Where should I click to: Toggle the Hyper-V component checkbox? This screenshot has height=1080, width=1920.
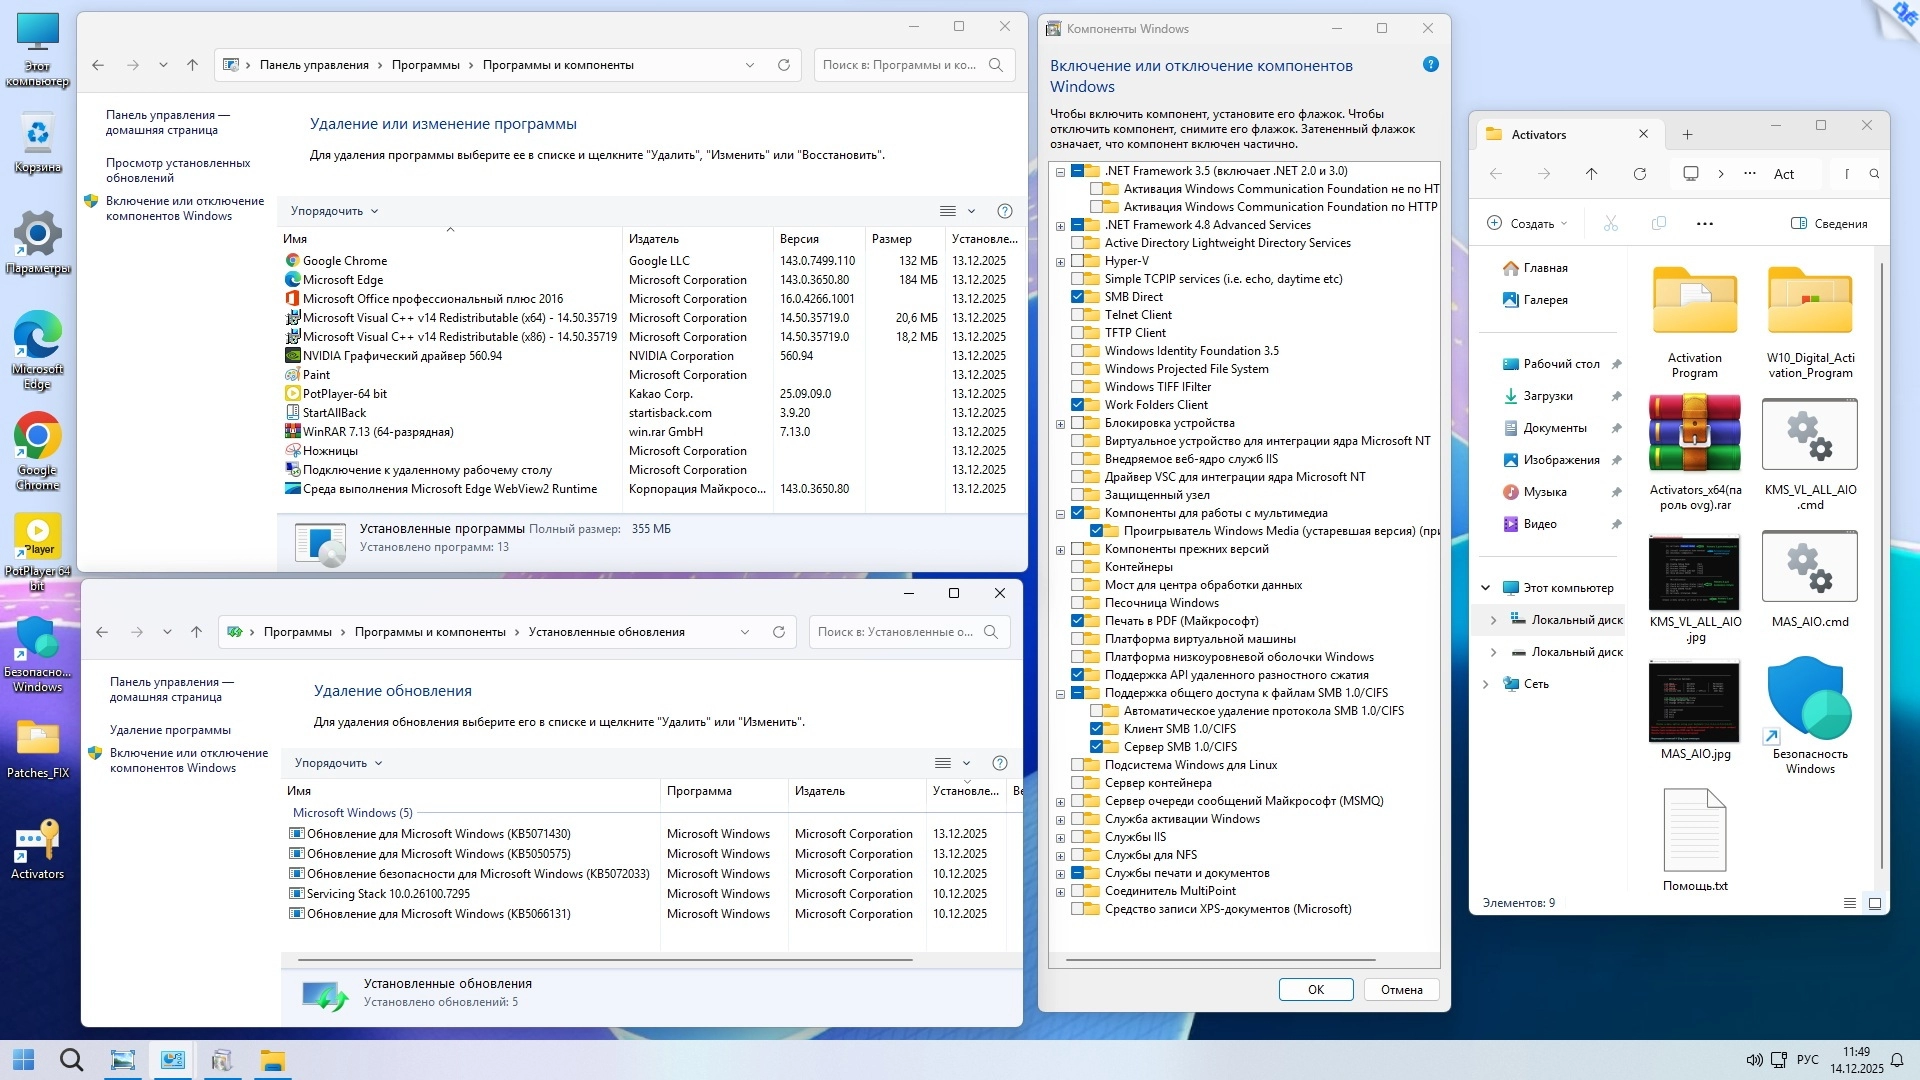1078,261
